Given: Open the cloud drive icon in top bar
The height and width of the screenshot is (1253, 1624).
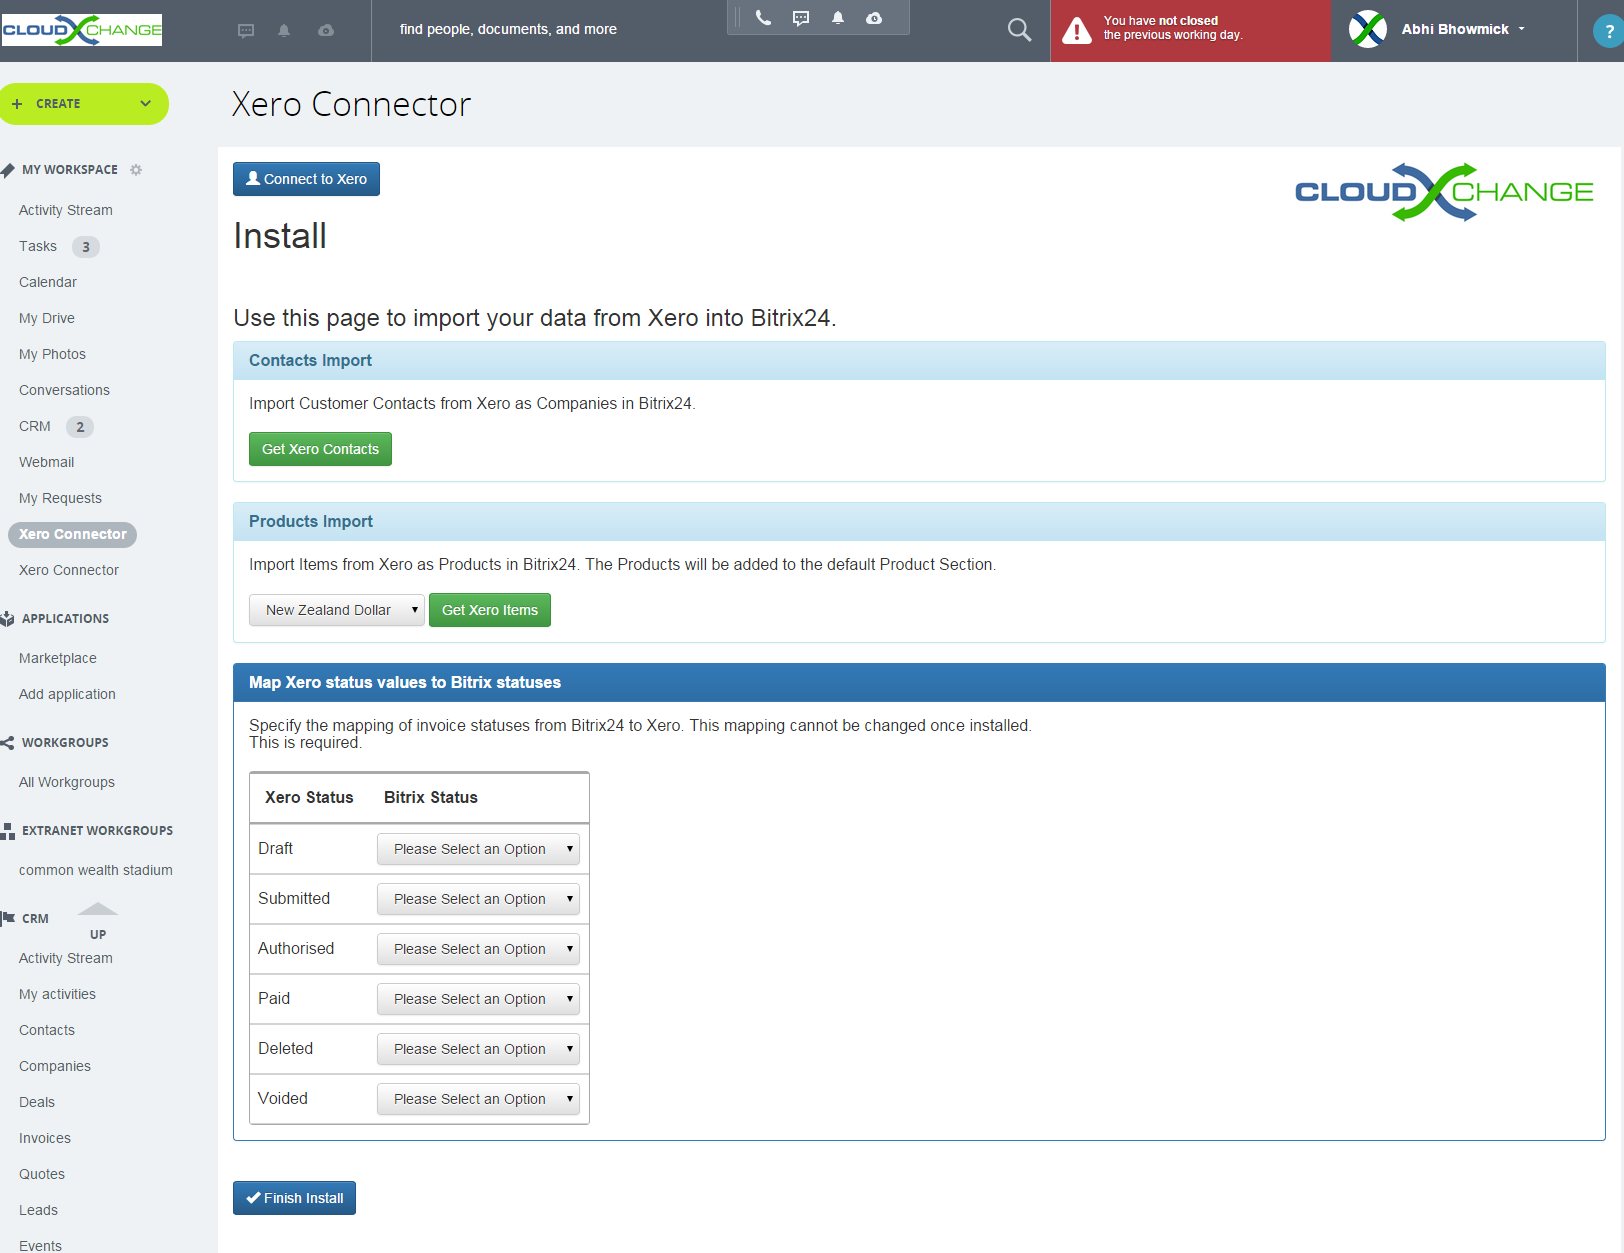Looking at the screenshot, I should tap(874, 17).
